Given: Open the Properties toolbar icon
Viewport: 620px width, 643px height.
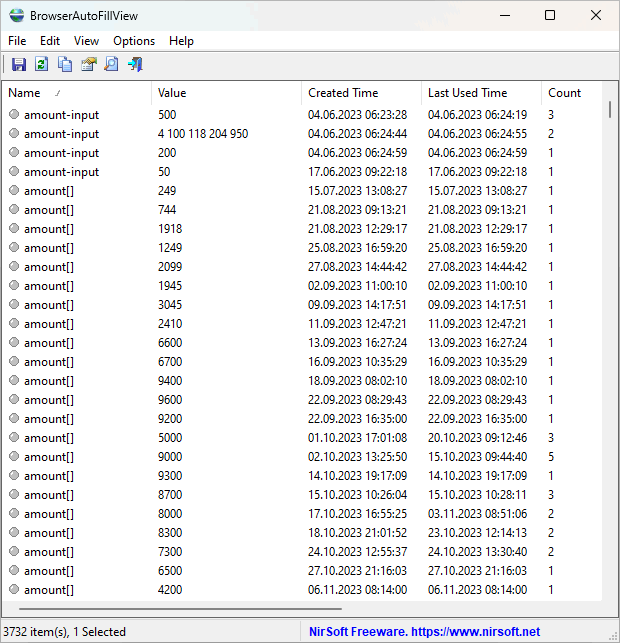Looking at the screenshot, I should click(x=89, y=65).
